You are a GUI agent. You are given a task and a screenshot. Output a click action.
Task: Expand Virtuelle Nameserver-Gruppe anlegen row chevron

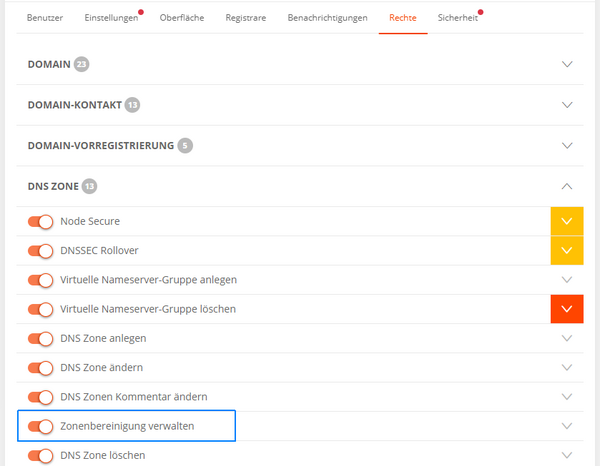(567, 280)
